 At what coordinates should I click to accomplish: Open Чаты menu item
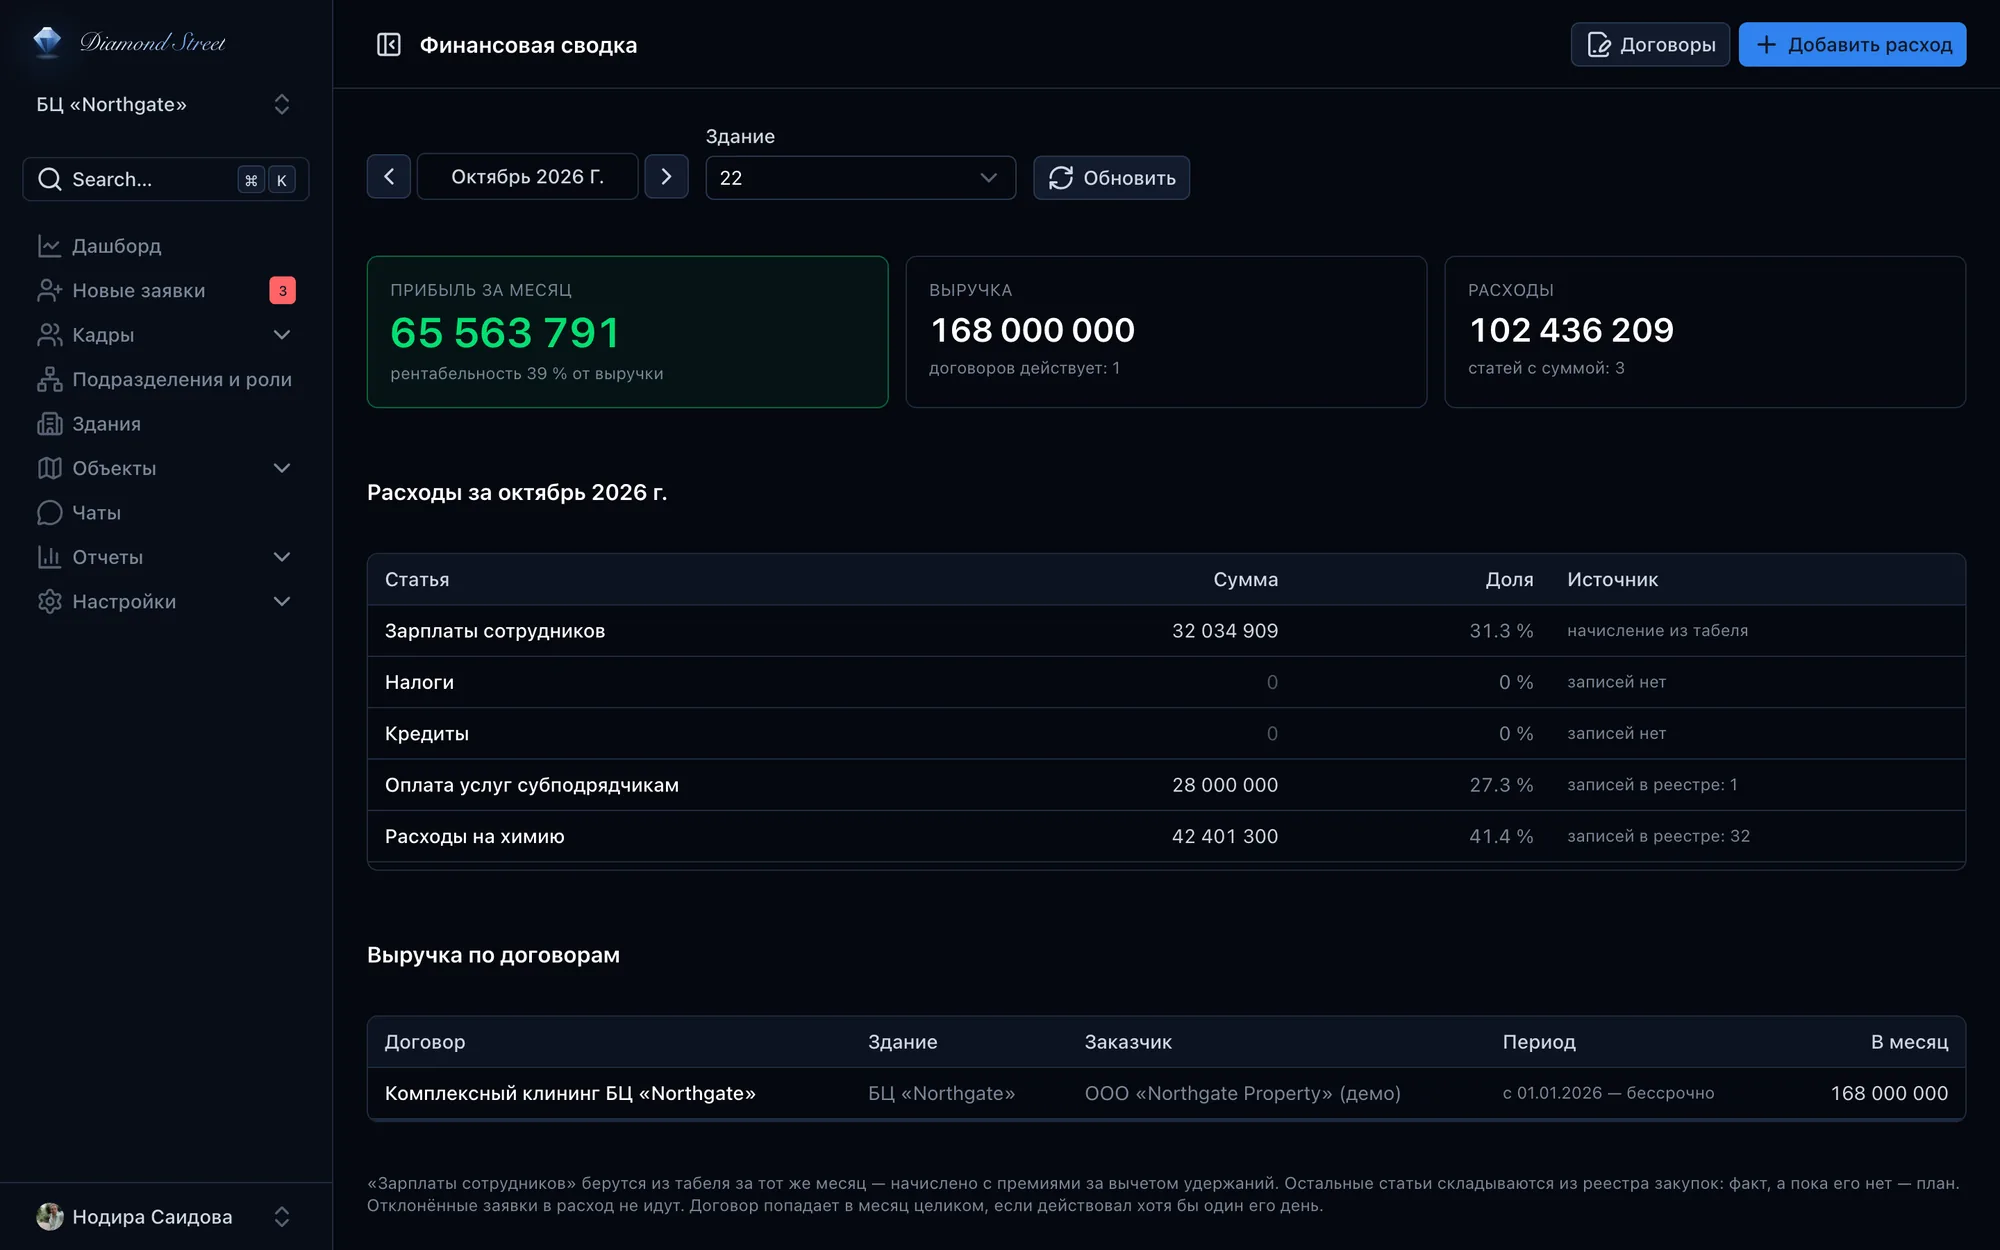(165, 513)
